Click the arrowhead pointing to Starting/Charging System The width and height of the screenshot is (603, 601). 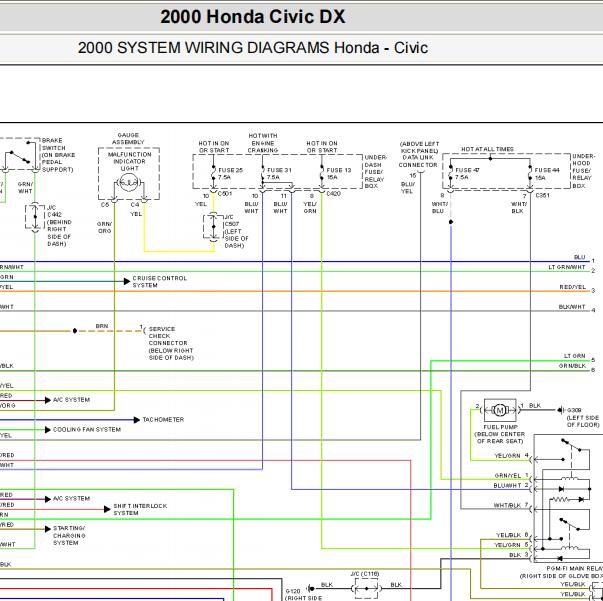(48, 529)
